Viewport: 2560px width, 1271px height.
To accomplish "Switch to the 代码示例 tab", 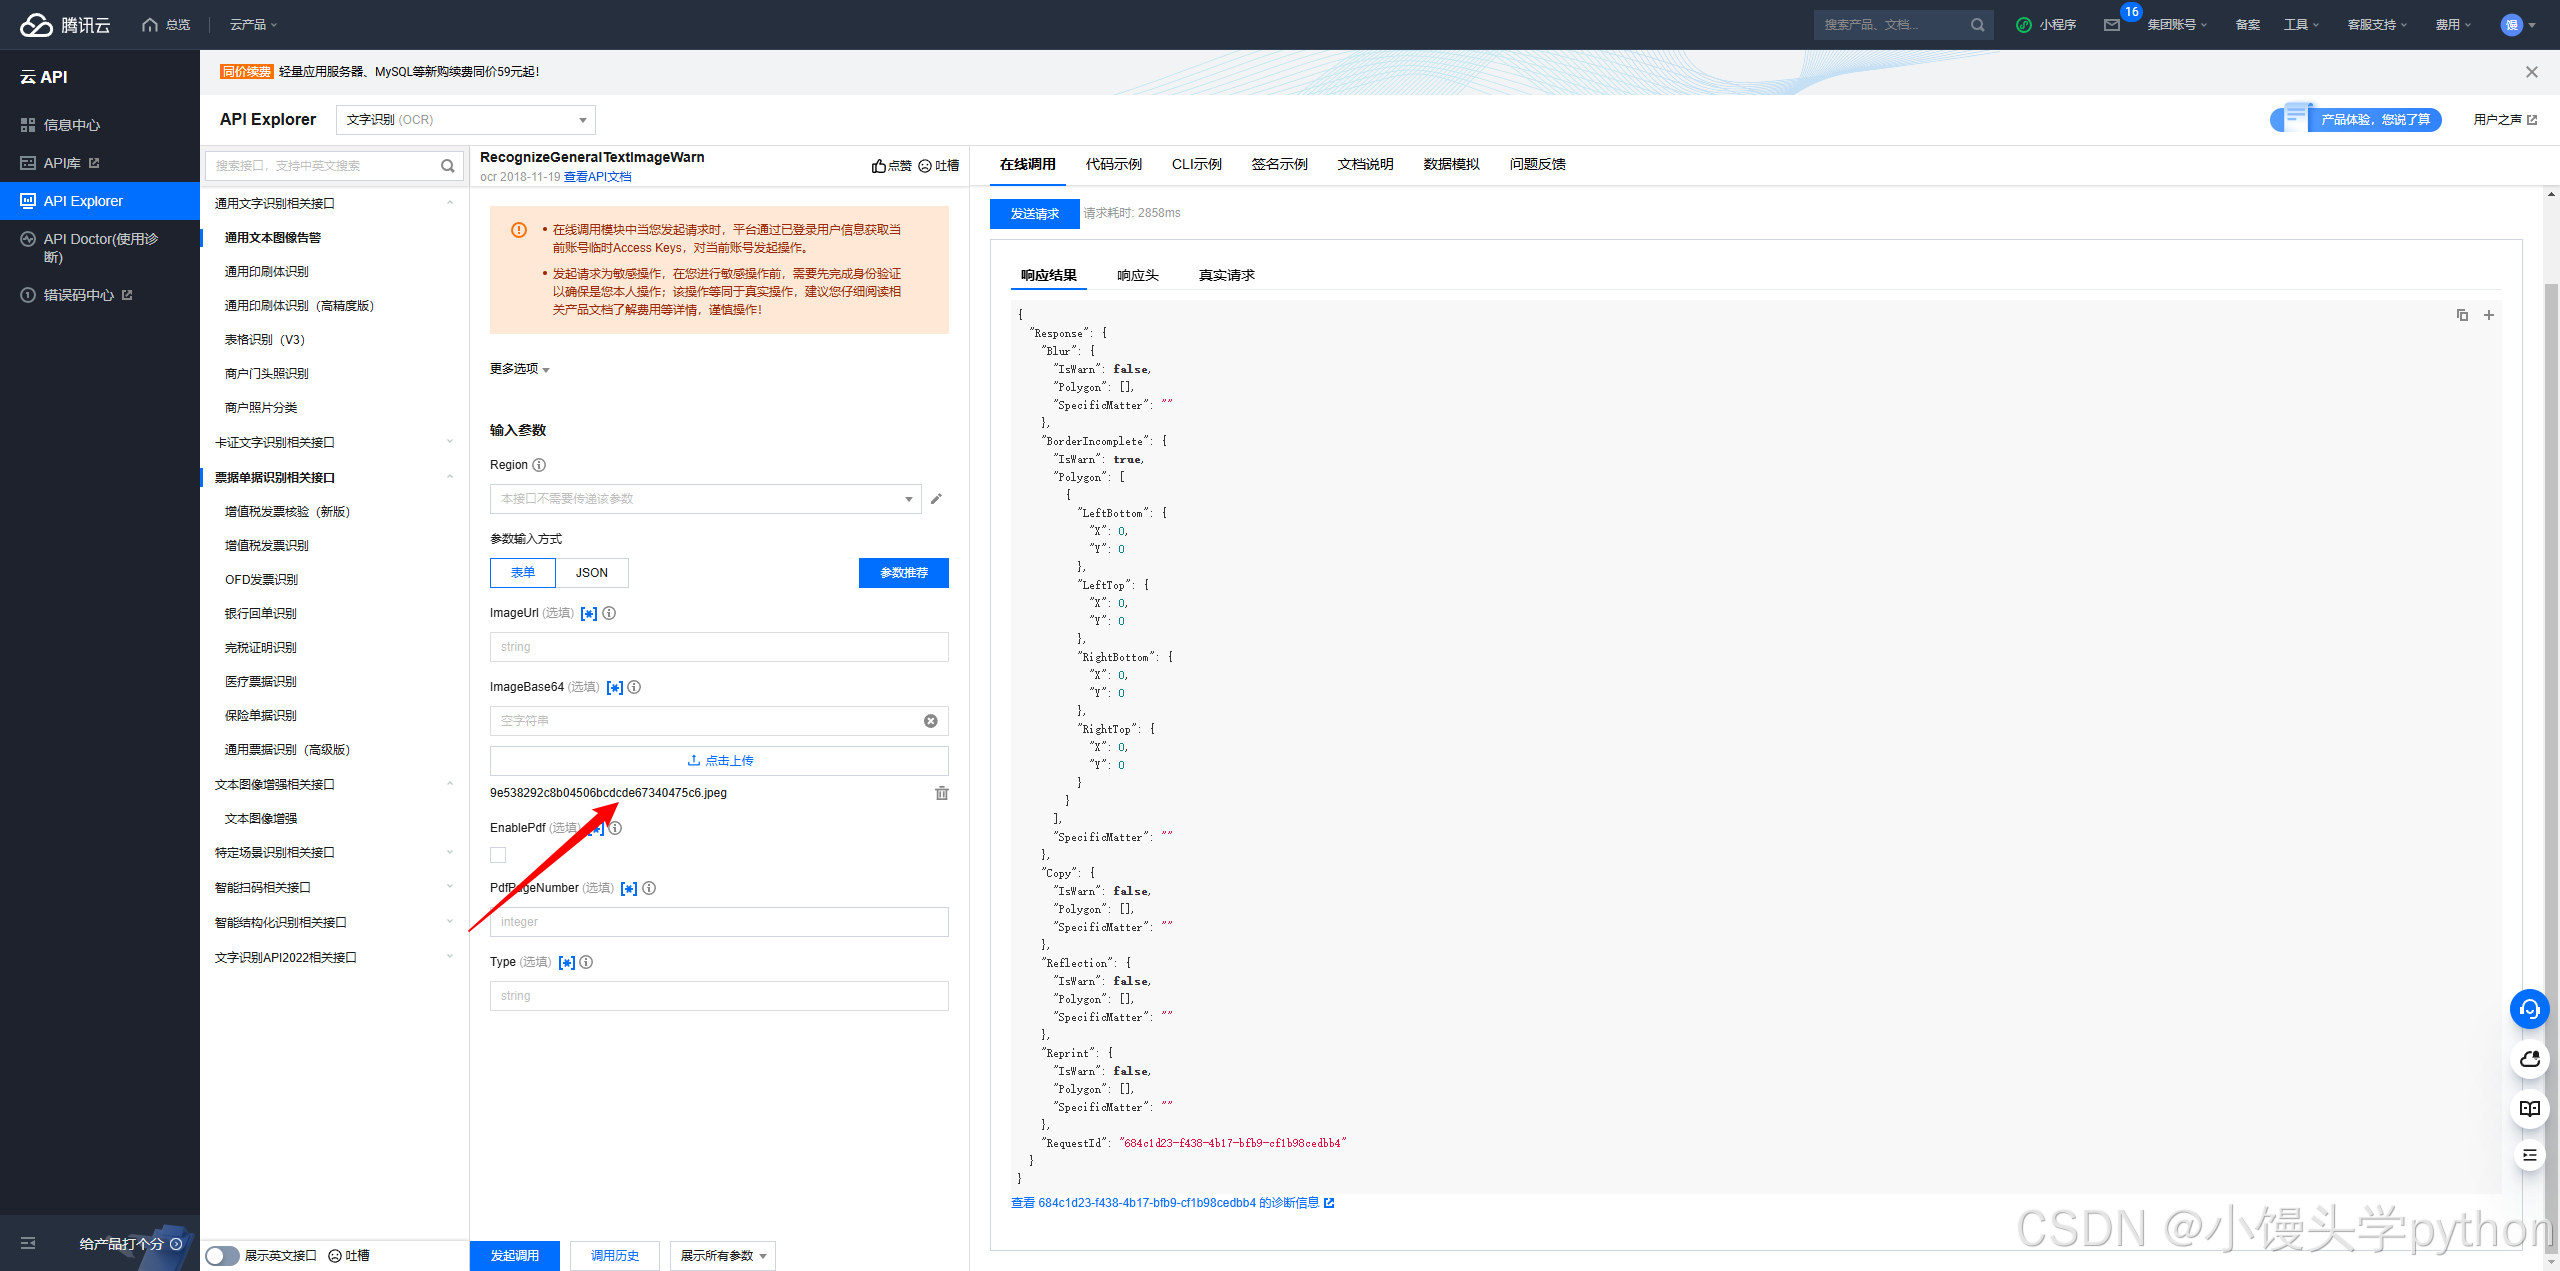I will [1113, 164].
